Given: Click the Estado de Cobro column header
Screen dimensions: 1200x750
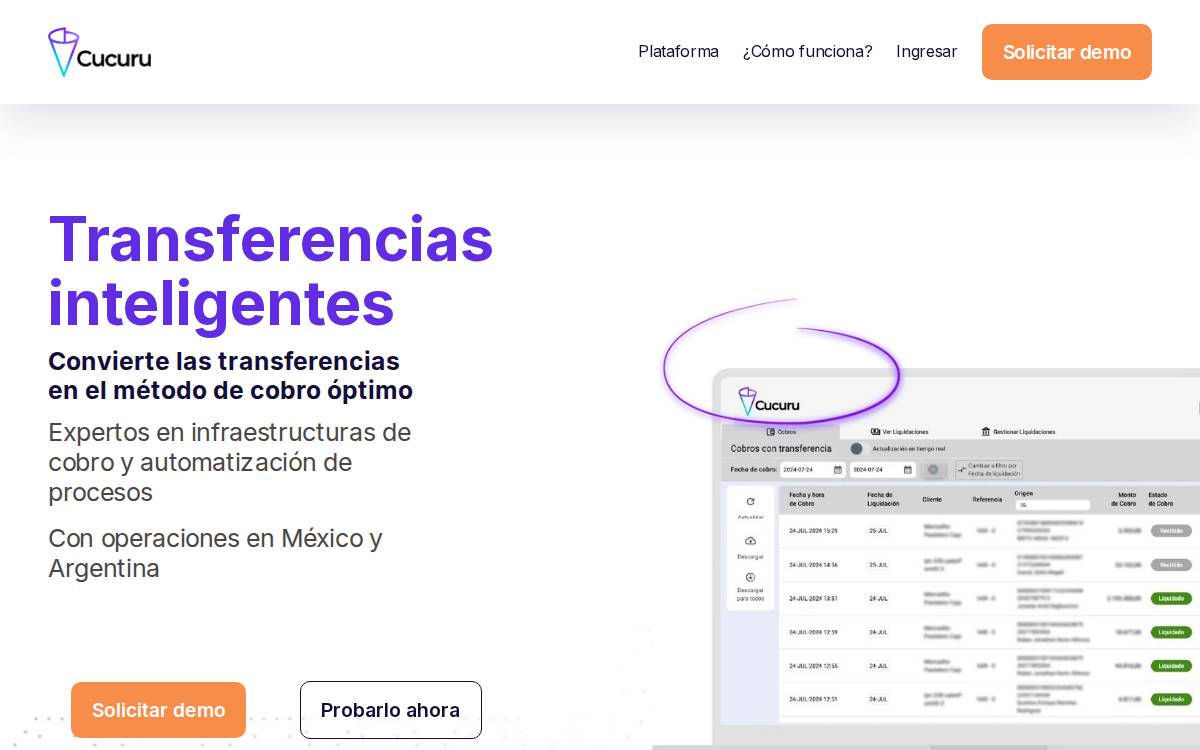Looking at the screenshot, I should coord(1159,498).
